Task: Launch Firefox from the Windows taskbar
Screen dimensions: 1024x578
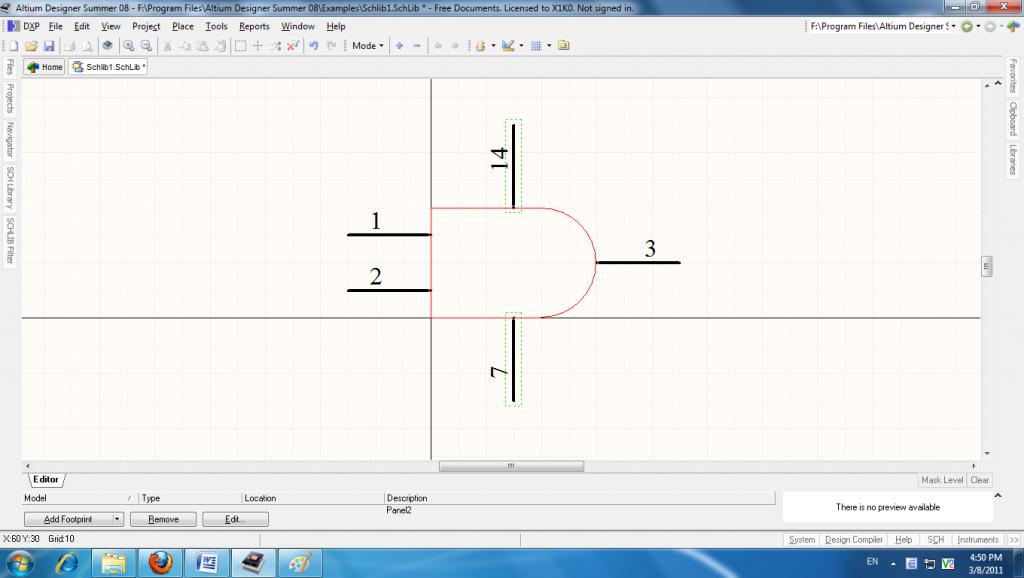Action: click(x=161, y=562)
